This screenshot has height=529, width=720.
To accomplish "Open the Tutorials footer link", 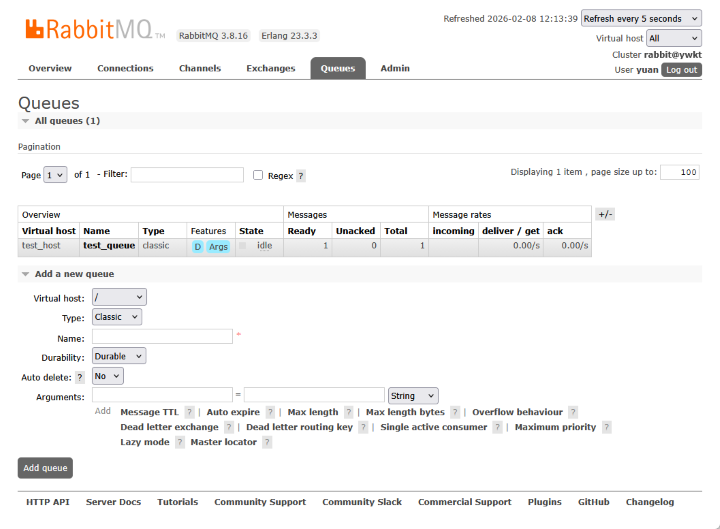I will [178, 502].
